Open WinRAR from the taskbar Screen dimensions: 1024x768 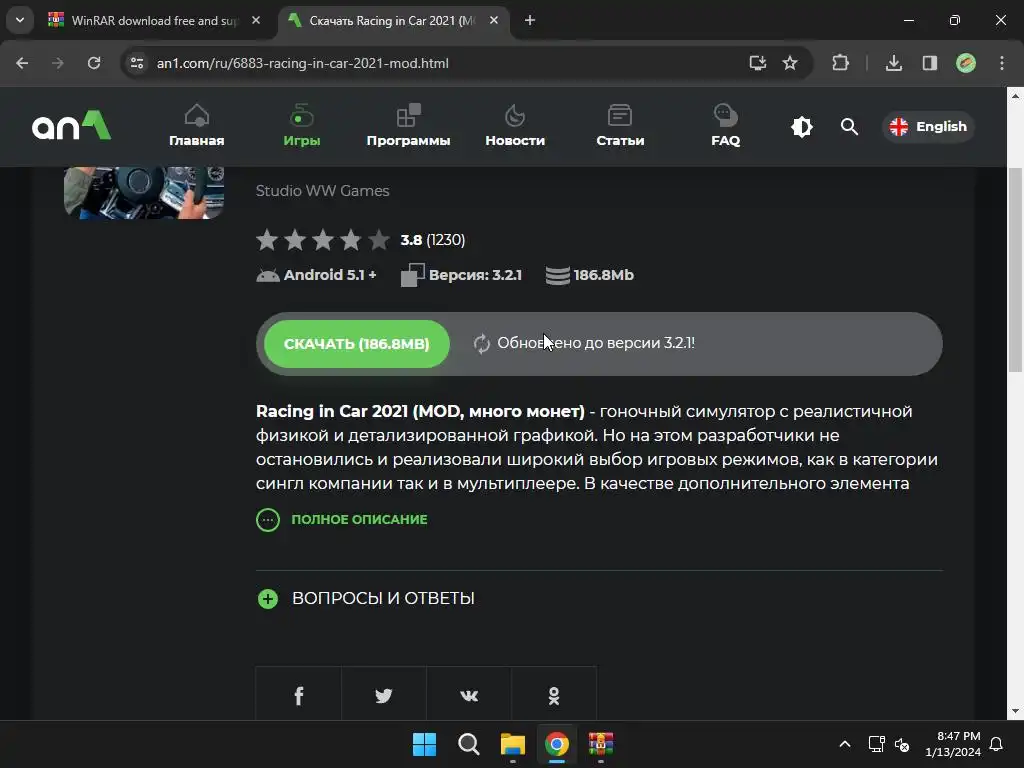click(x=601, y=744)
